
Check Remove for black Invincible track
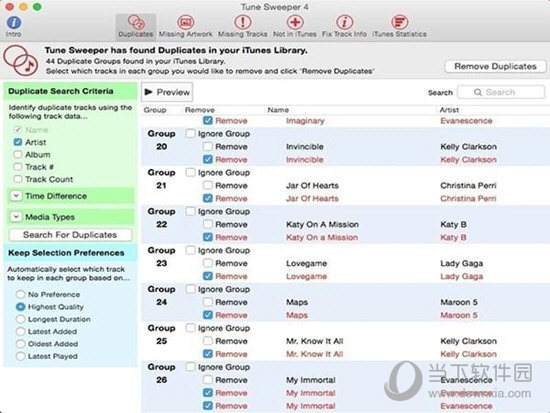208,146
